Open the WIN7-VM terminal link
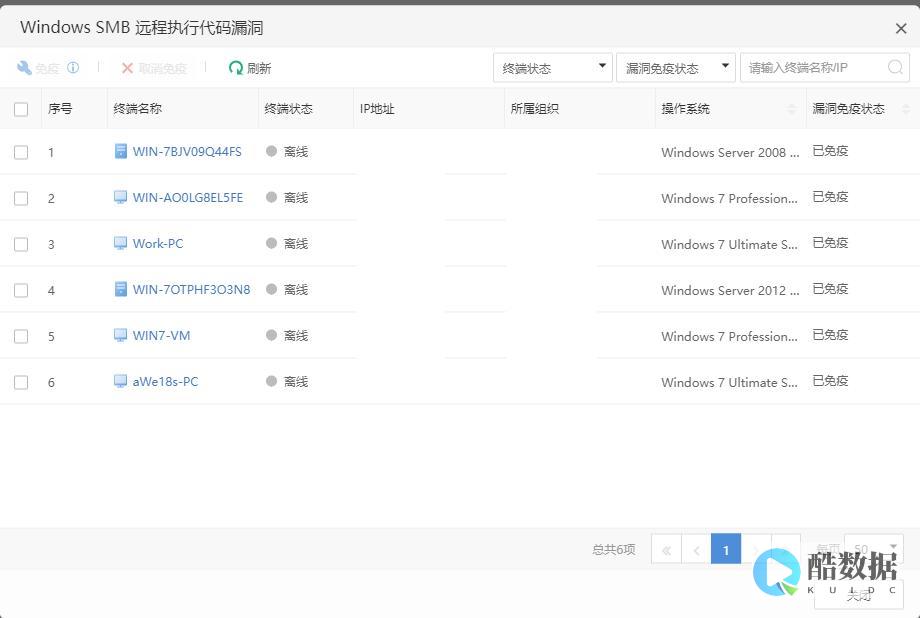Screen dimensions: 920x618 click(161, 335)
